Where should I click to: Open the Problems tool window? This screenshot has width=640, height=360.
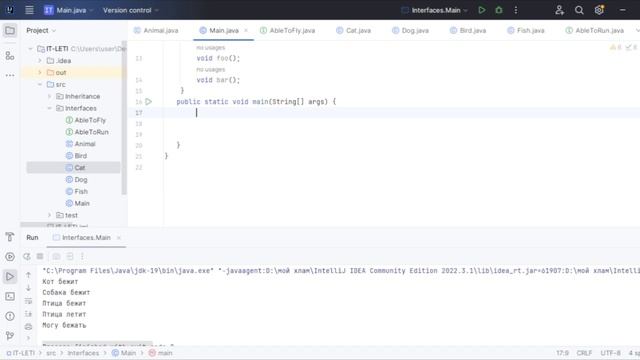10,316
